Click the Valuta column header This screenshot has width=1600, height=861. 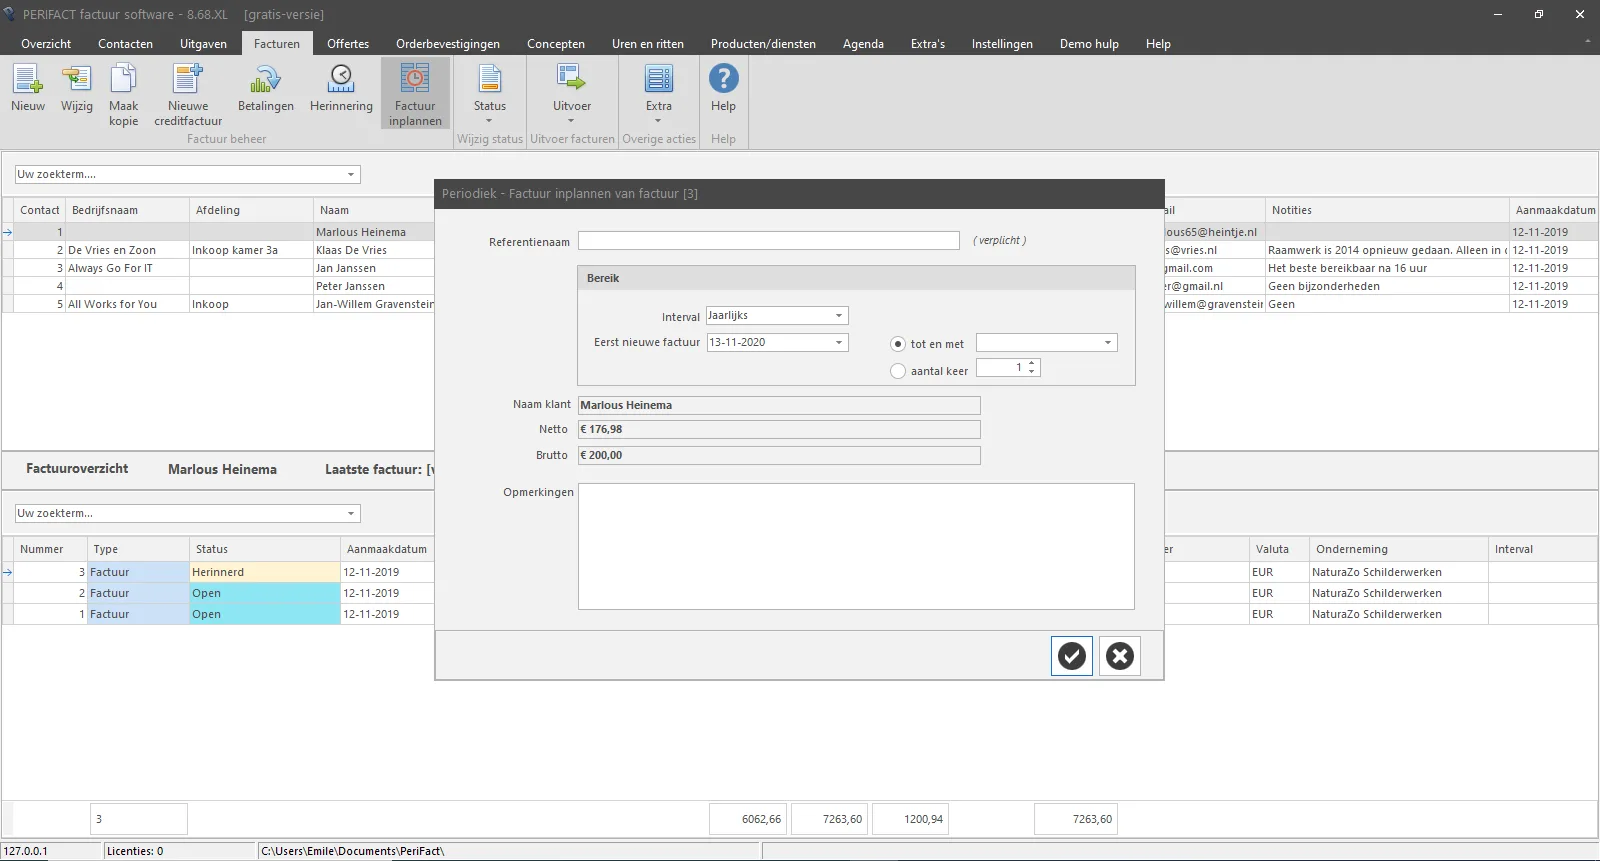[x=1279, y=549]
